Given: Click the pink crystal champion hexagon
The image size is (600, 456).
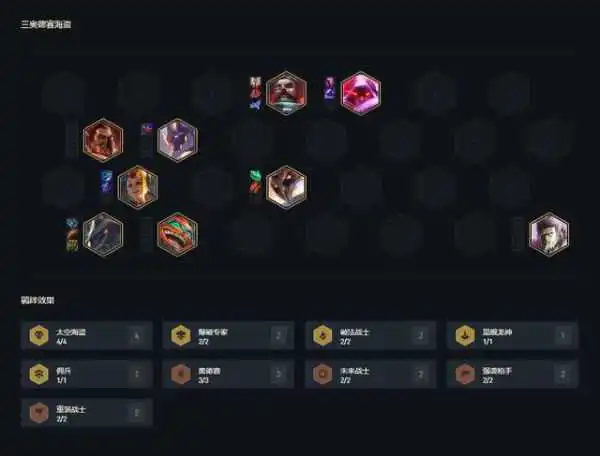Looking at the screenshot, I should click(360, 93).
